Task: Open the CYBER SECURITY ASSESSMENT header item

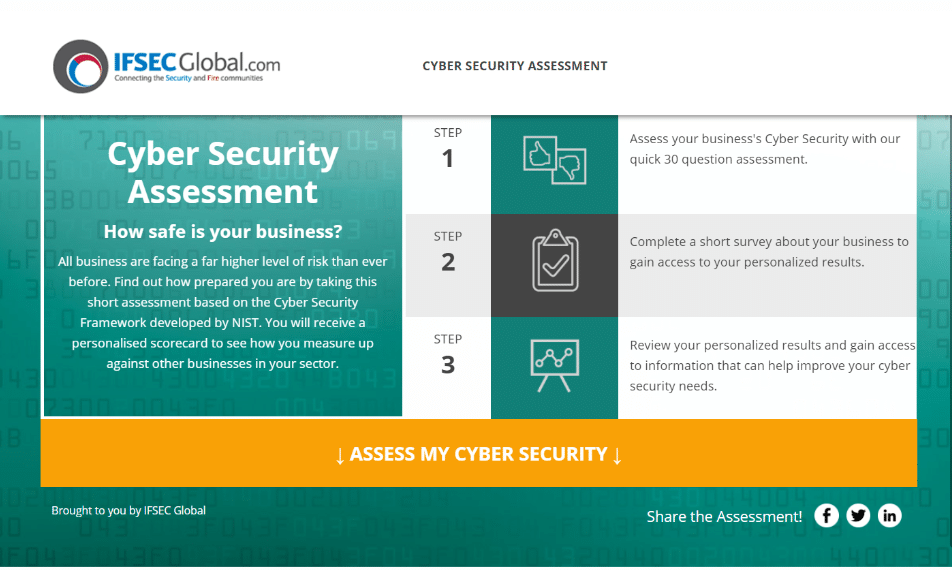Action: [x=515, y=66]
